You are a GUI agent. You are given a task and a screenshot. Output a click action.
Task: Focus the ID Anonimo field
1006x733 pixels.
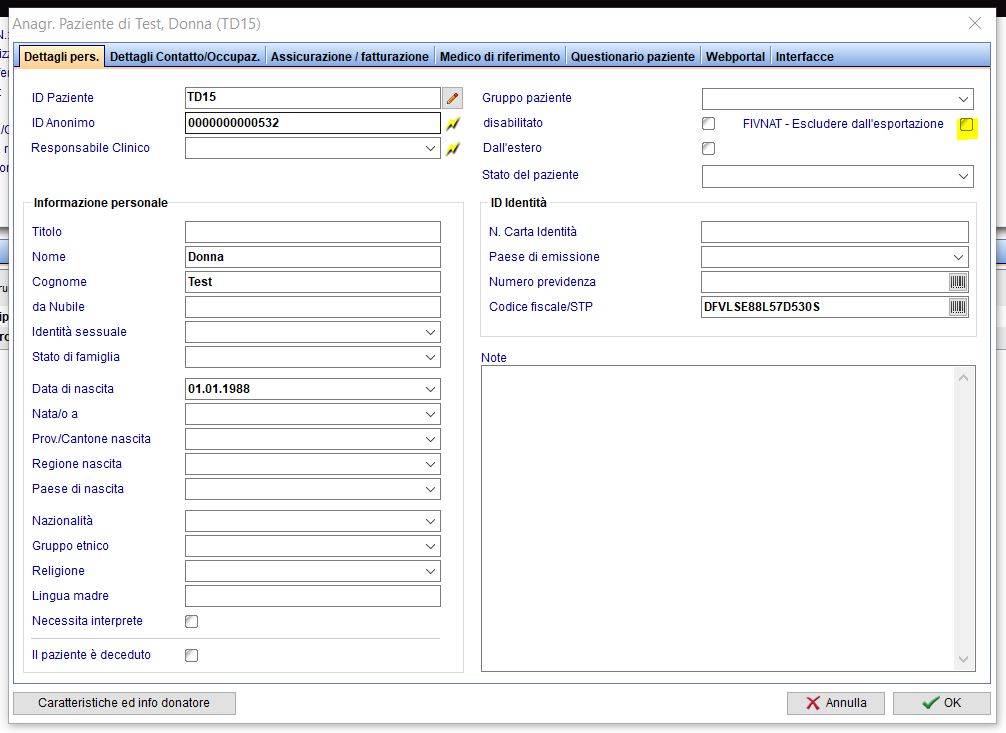click(x=312, y=123)
